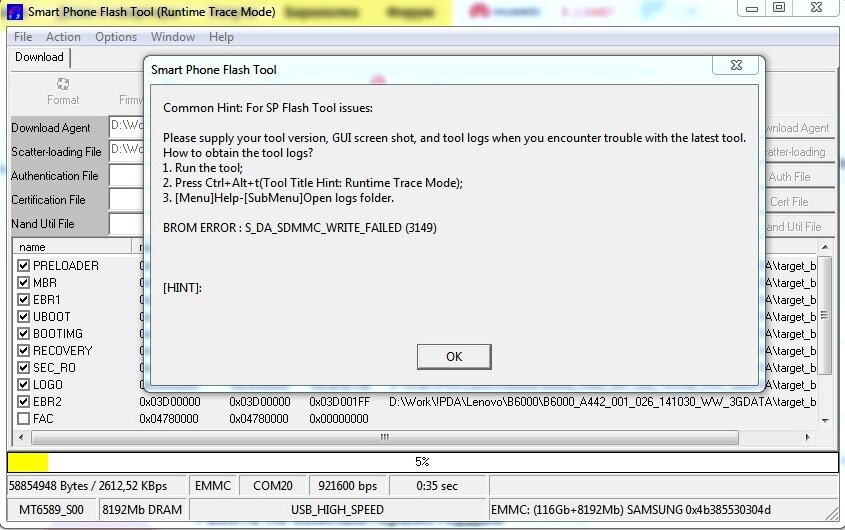Click the Nand Util File input field
Image resolution: width=845 pixels, height=530 pixels.
(x=127, y=224)
